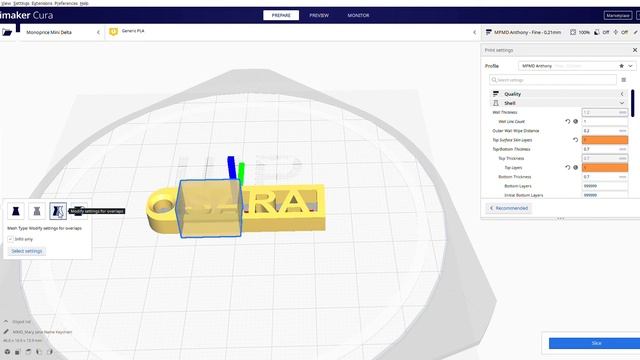Open settings visibility hamburger menu
640x360 pixels.
[x=623, y=80]
